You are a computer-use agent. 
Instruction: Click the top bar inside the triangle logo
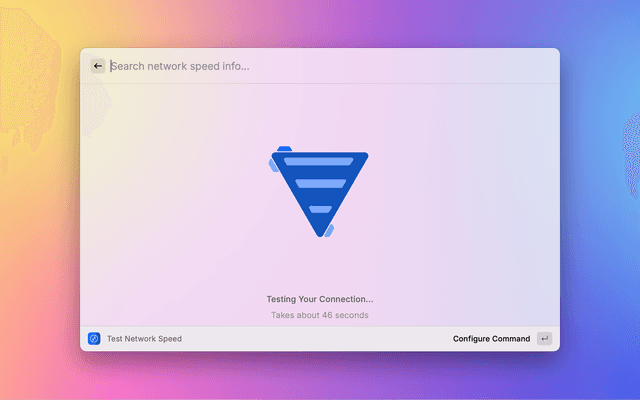[x=318, y=161]
